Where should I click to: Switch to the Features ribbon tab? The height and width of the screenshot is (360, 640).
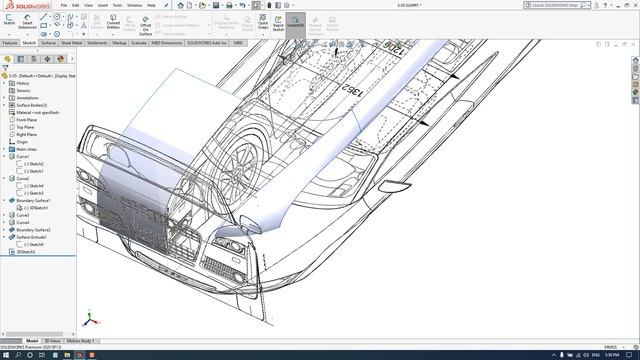pos(10,43)
